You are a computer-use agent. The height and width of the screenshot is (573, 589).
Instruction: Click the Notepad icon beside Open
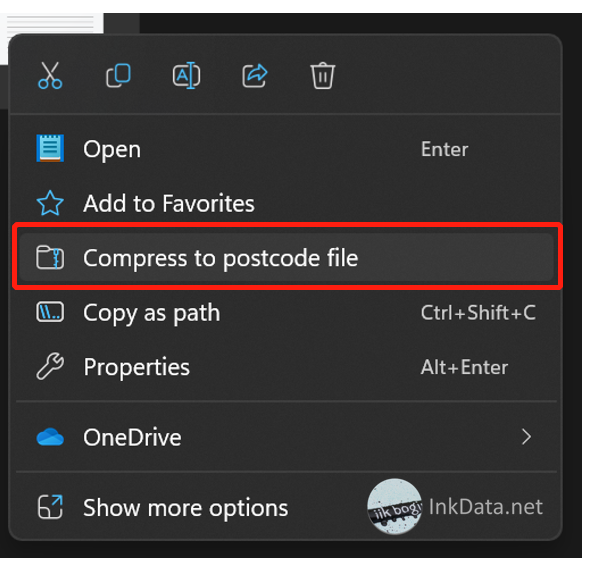(50, 149)
